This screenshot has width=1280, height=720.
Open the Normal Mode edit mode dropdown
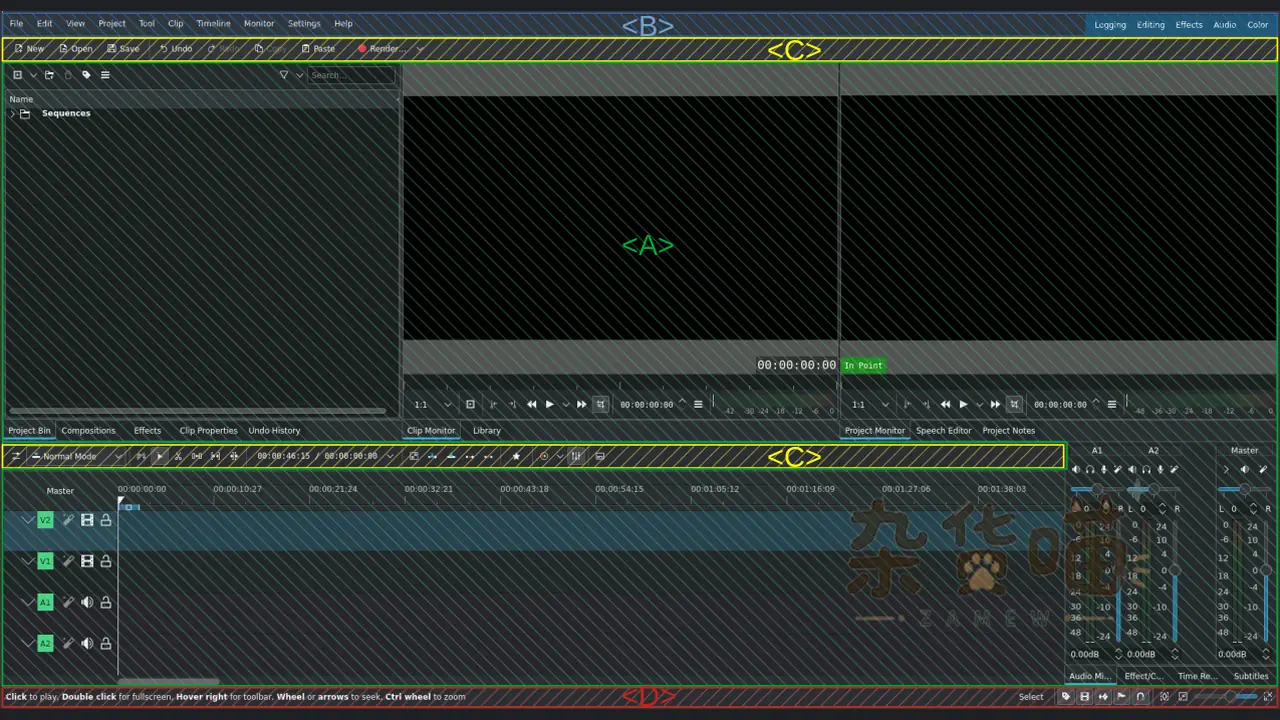[x=77, y=456]
